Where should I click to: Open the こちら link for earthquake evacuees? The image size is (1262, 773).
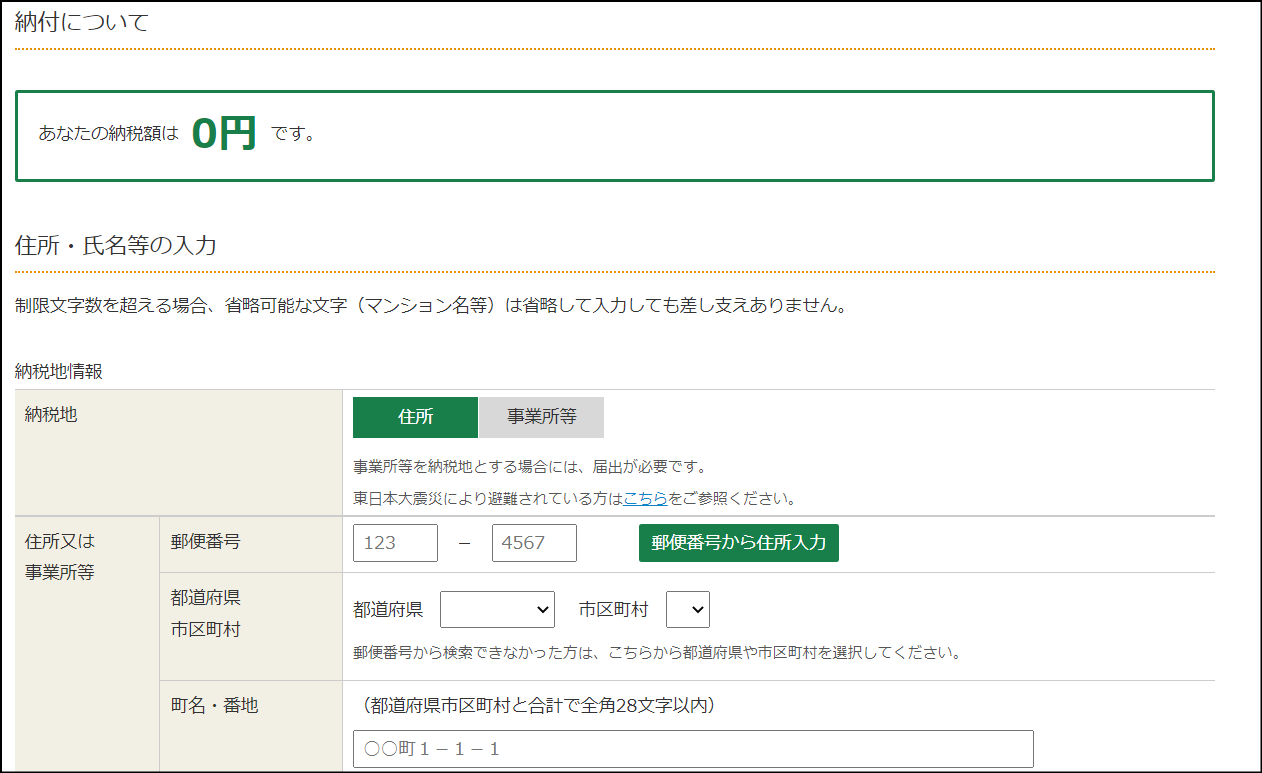point(645,498)
